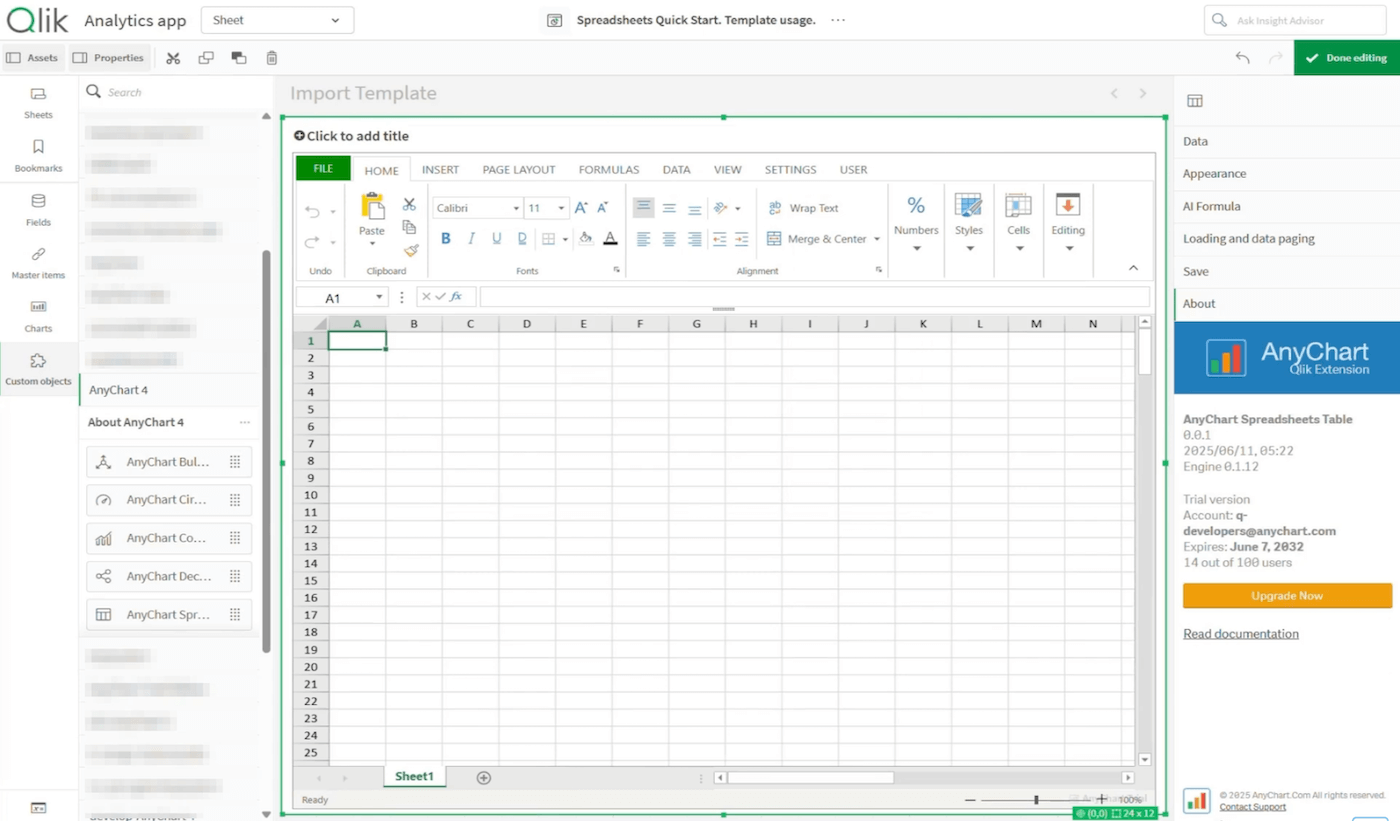The height and width of the screenshot is (821, 1400).
Task: Add a new sheet with the plus icon
Action: (x=484, y=777)
